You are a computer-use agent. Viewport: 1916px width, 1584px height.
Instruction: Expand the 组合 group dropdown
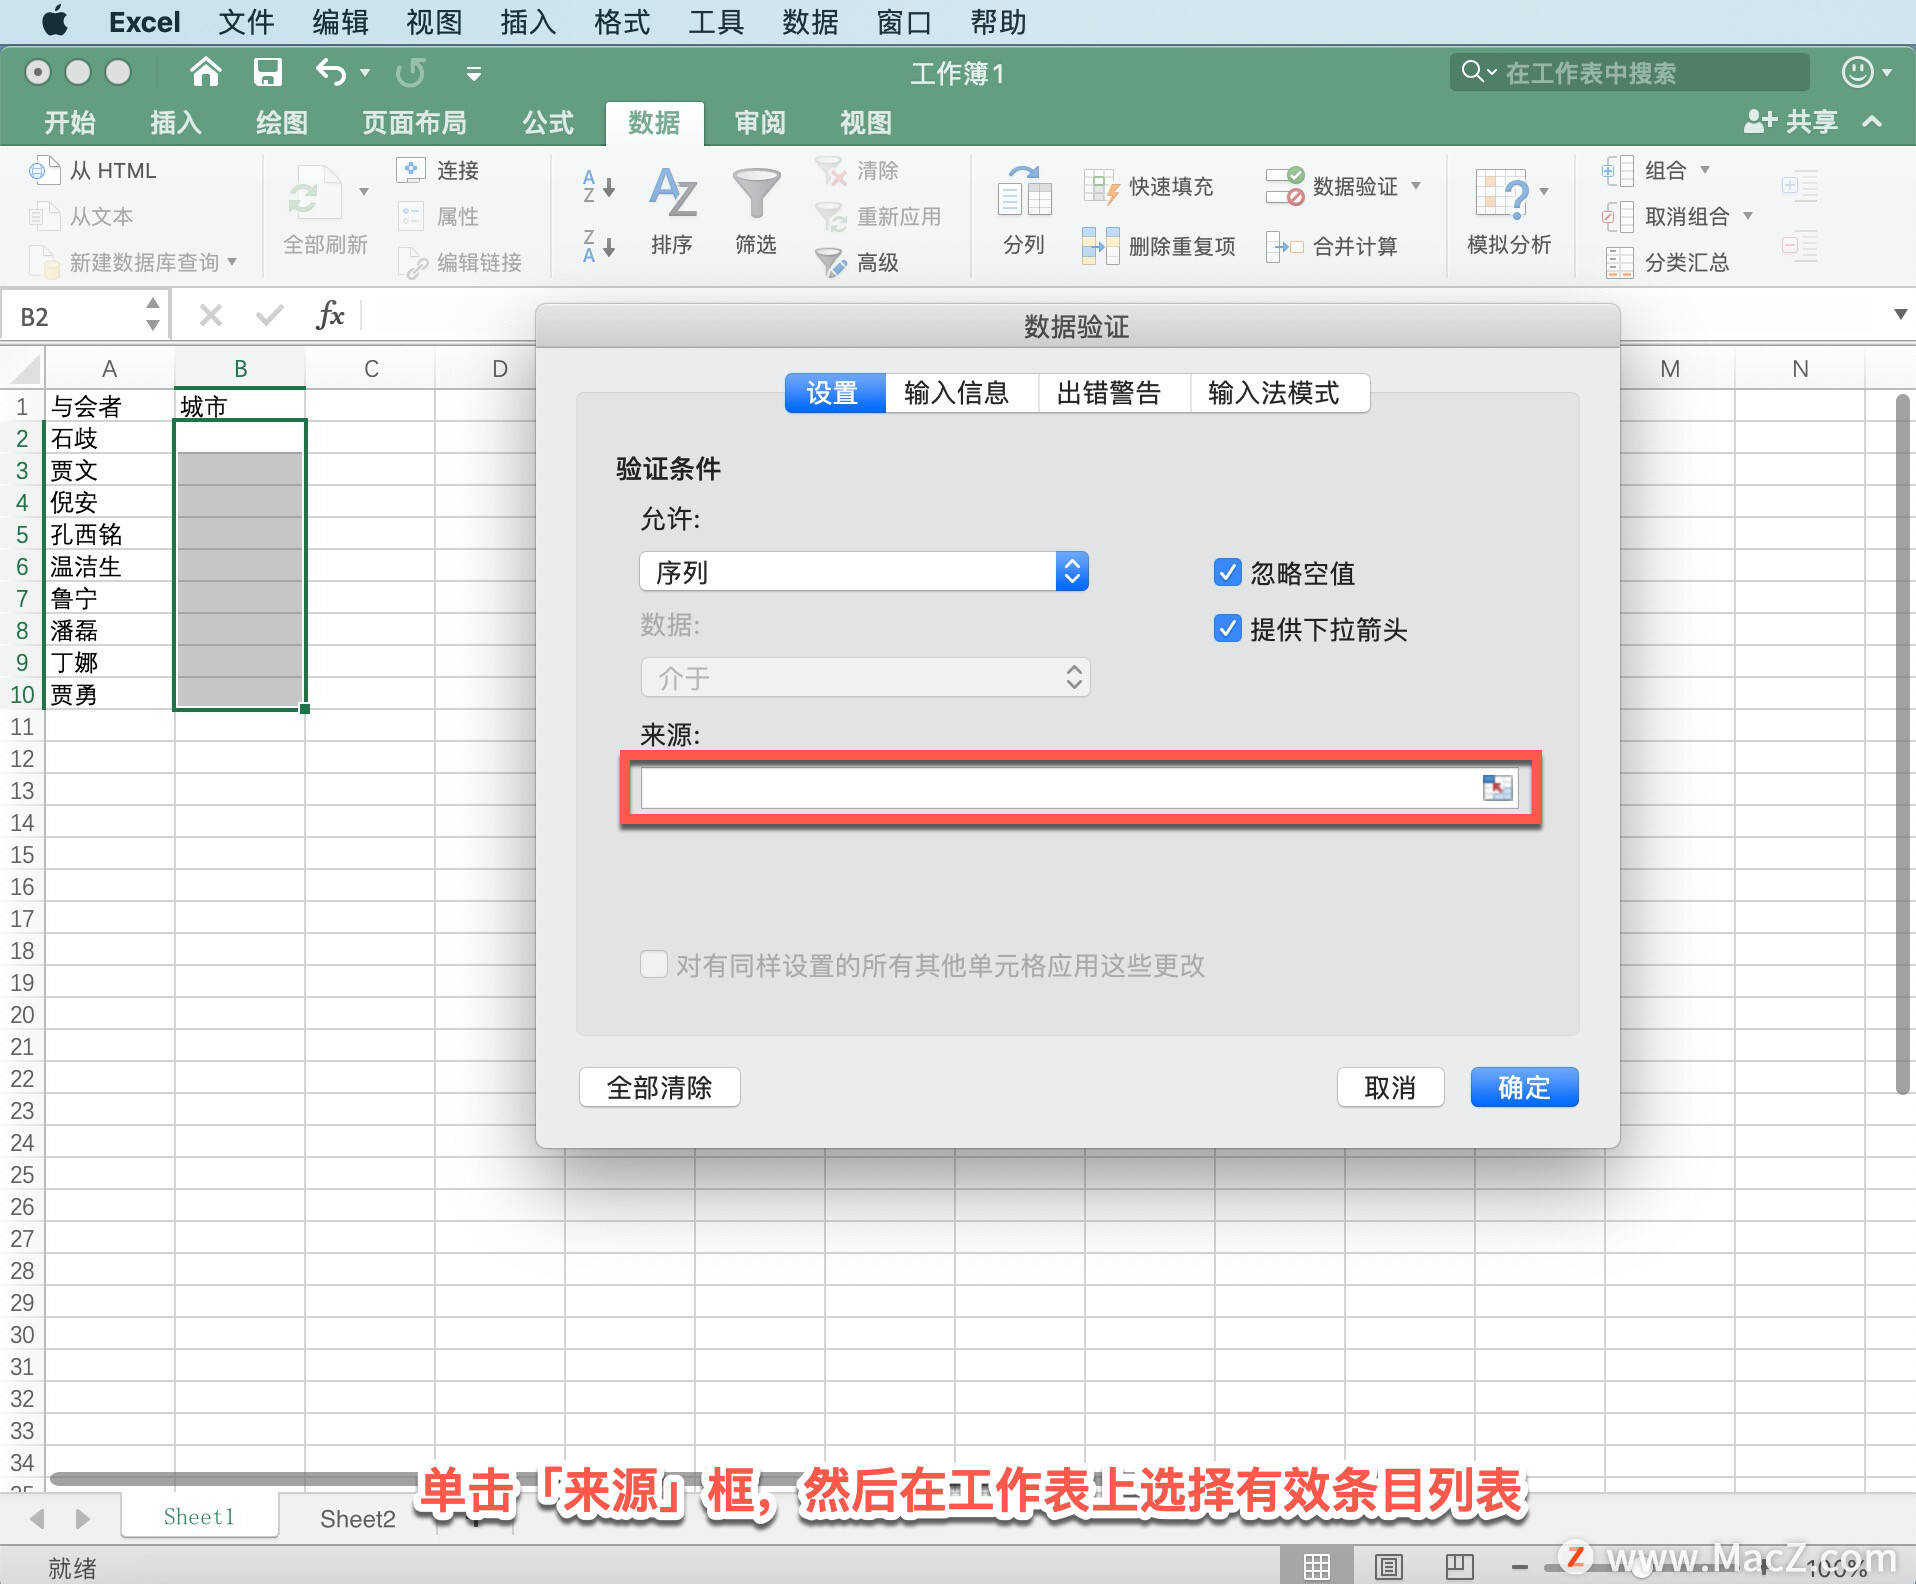[x=1706, y=170]
